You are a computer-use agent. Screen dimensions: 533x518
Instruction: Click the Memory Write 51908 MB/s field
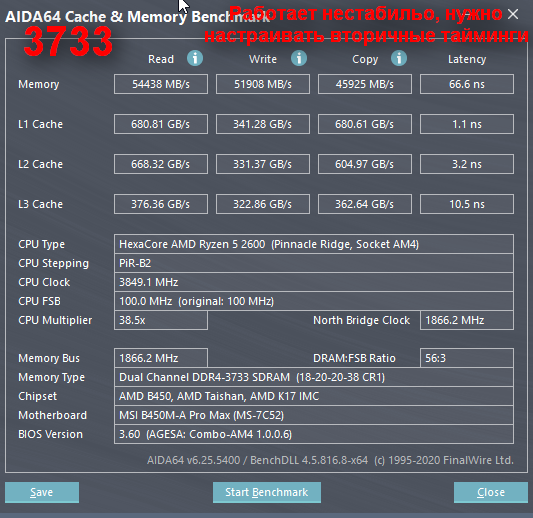click(263, 84)
